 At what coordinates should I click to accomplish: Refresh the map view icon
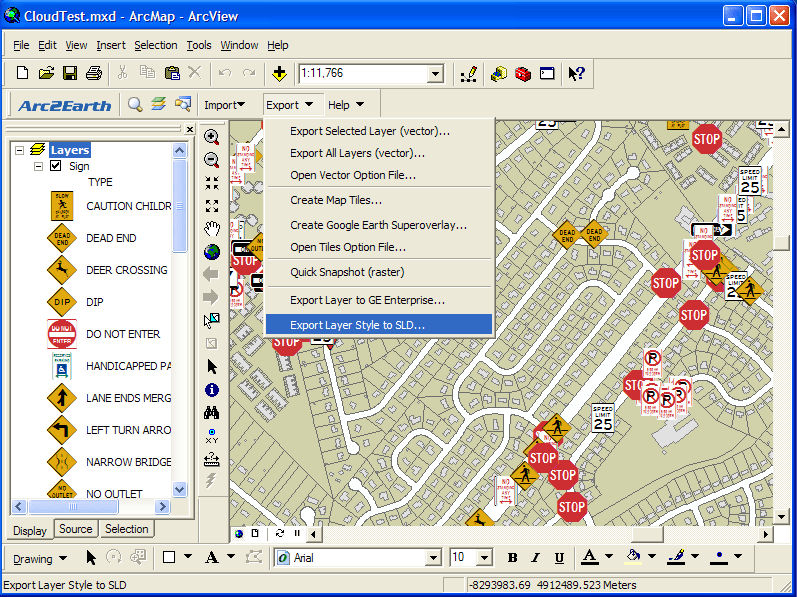point(279,533)
